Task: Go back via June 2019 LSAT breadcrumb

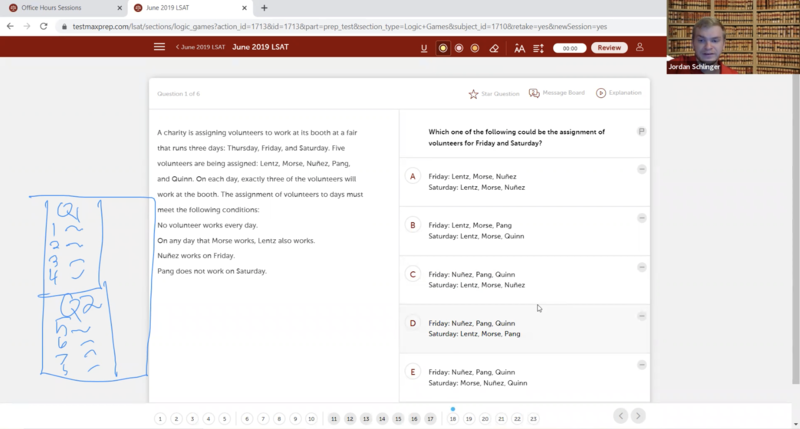Action: 199,47
